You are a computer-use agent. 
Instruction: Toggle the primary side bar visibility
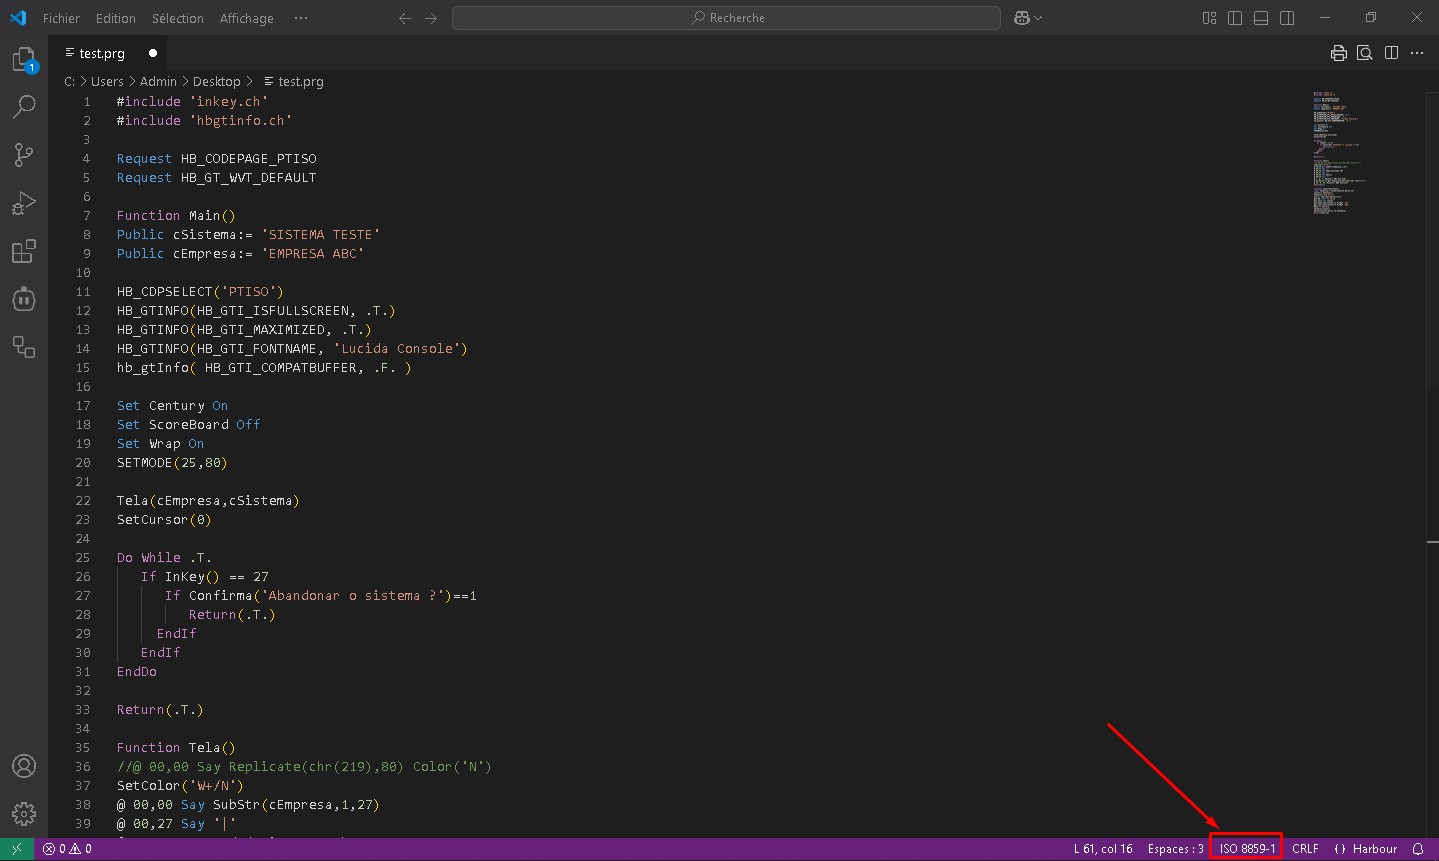click(x=1235, y=18)
